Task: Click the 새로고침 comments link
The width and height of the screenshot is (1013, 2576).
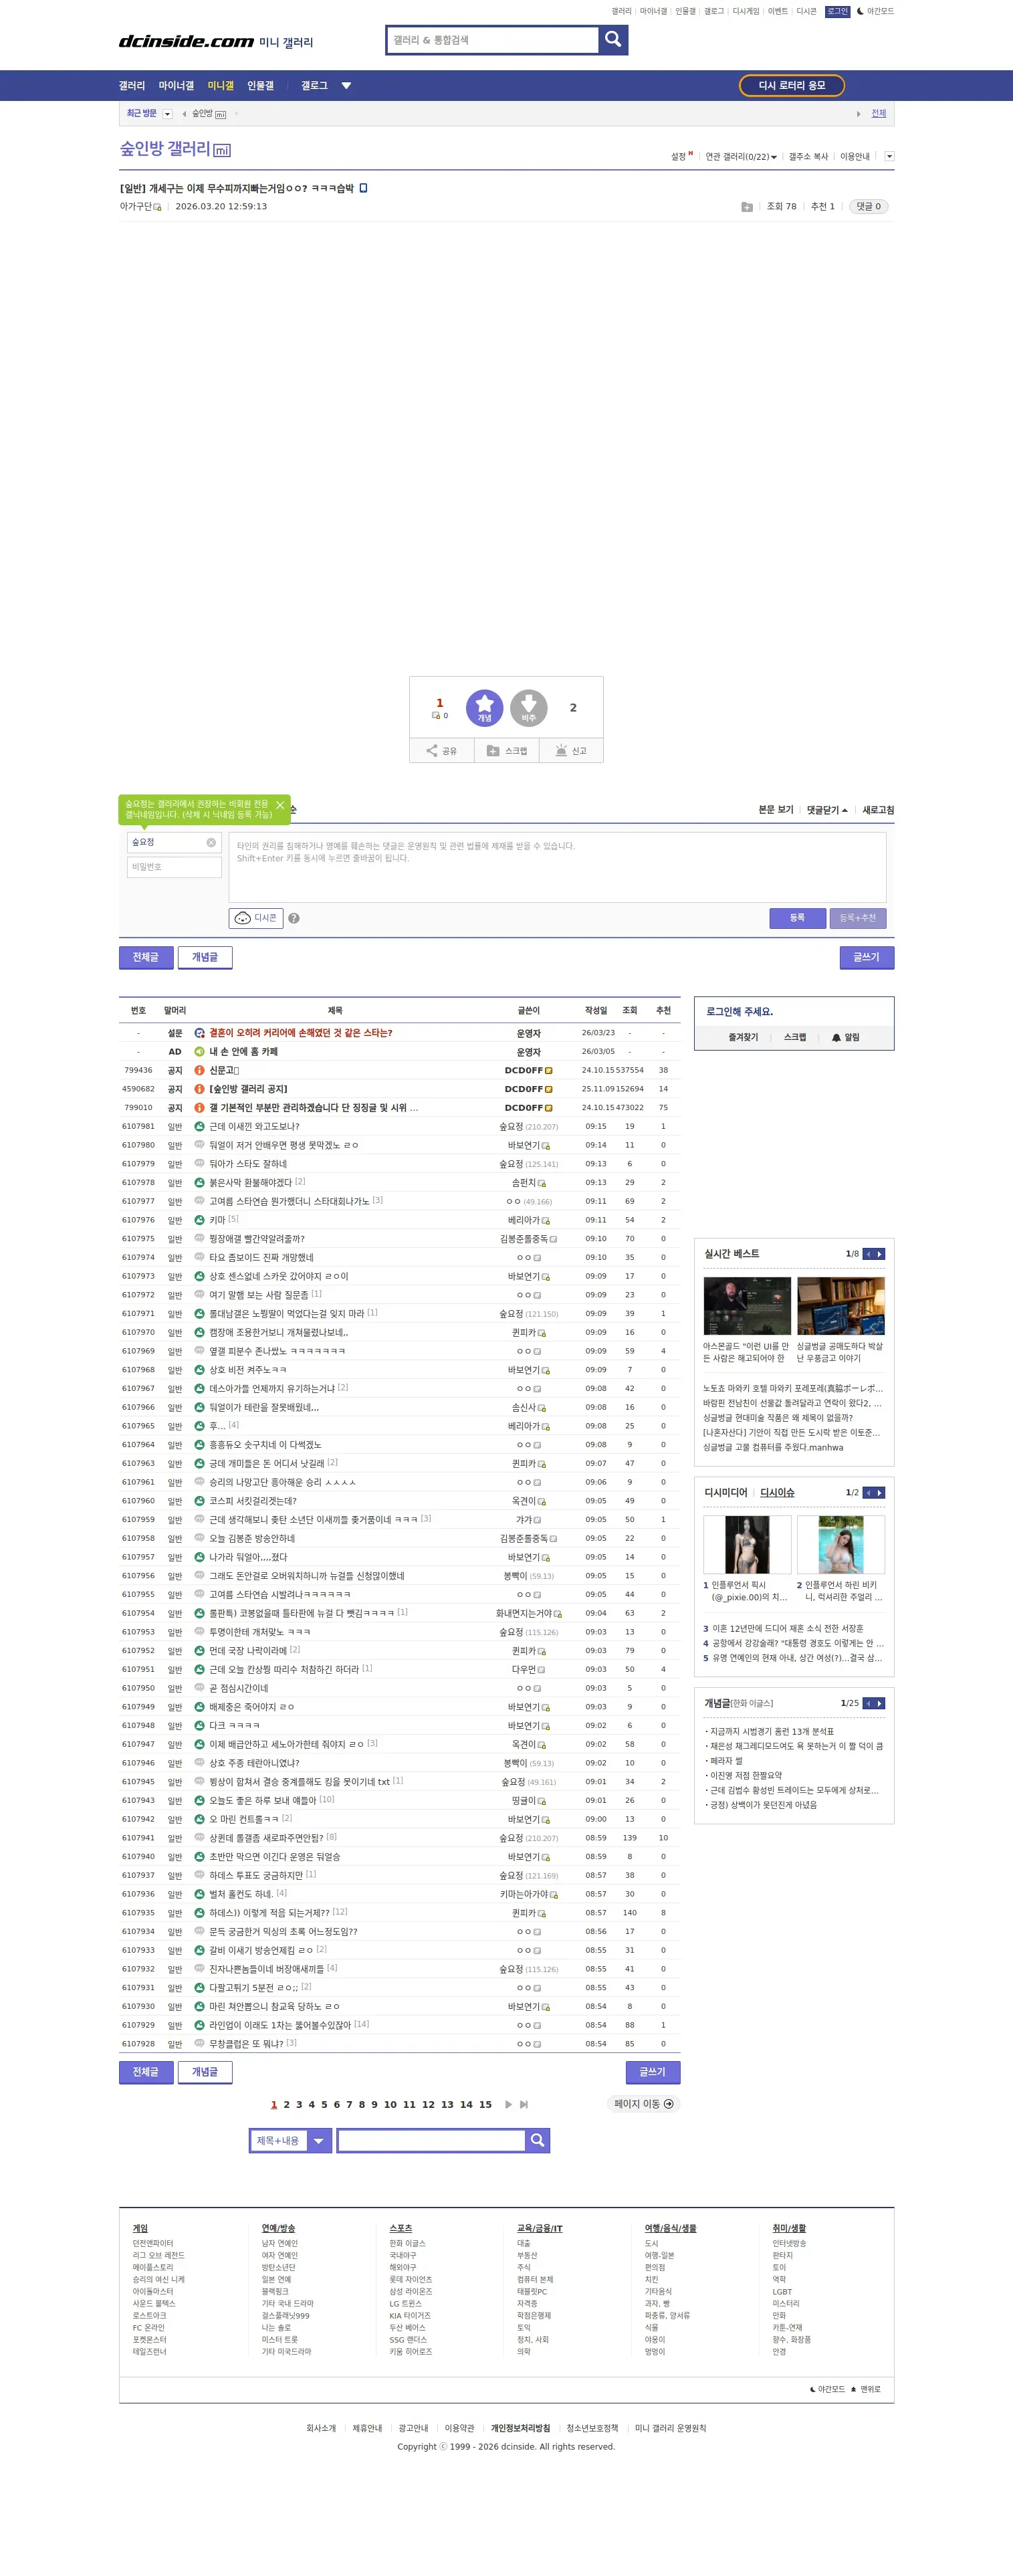Action: 878,810
